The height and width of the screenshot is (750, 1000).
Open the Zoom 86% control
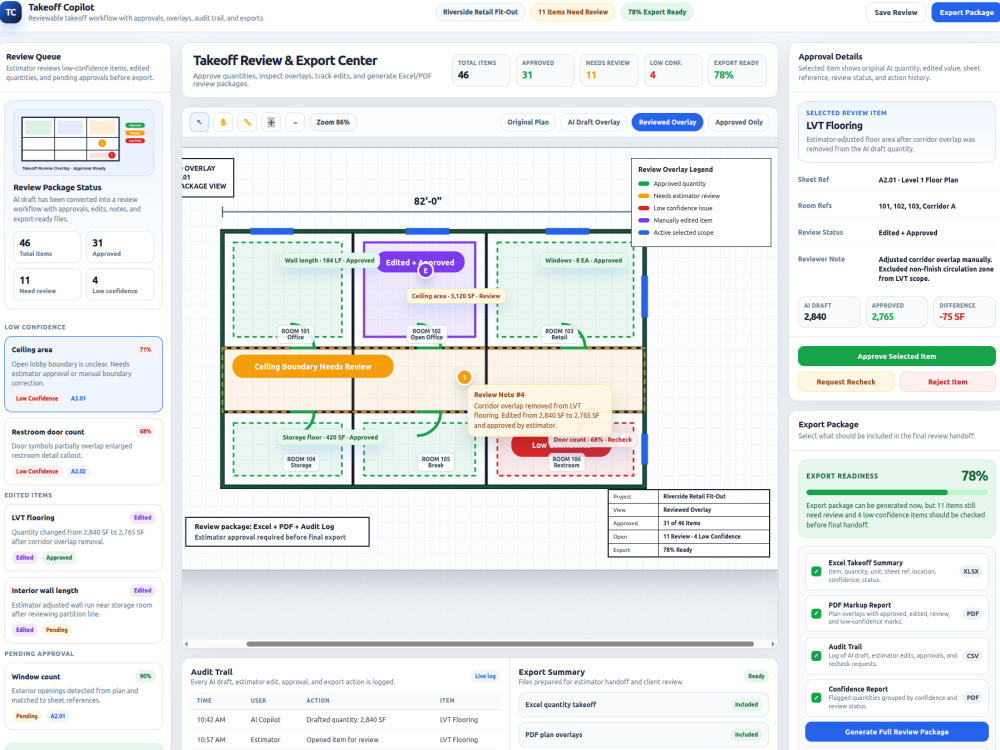click(x=333, y=122)
